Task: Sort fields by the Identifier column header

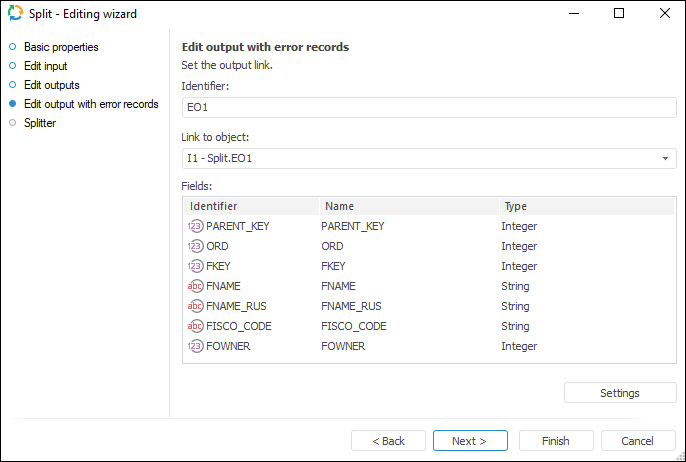Action: [x=250, y=206]
